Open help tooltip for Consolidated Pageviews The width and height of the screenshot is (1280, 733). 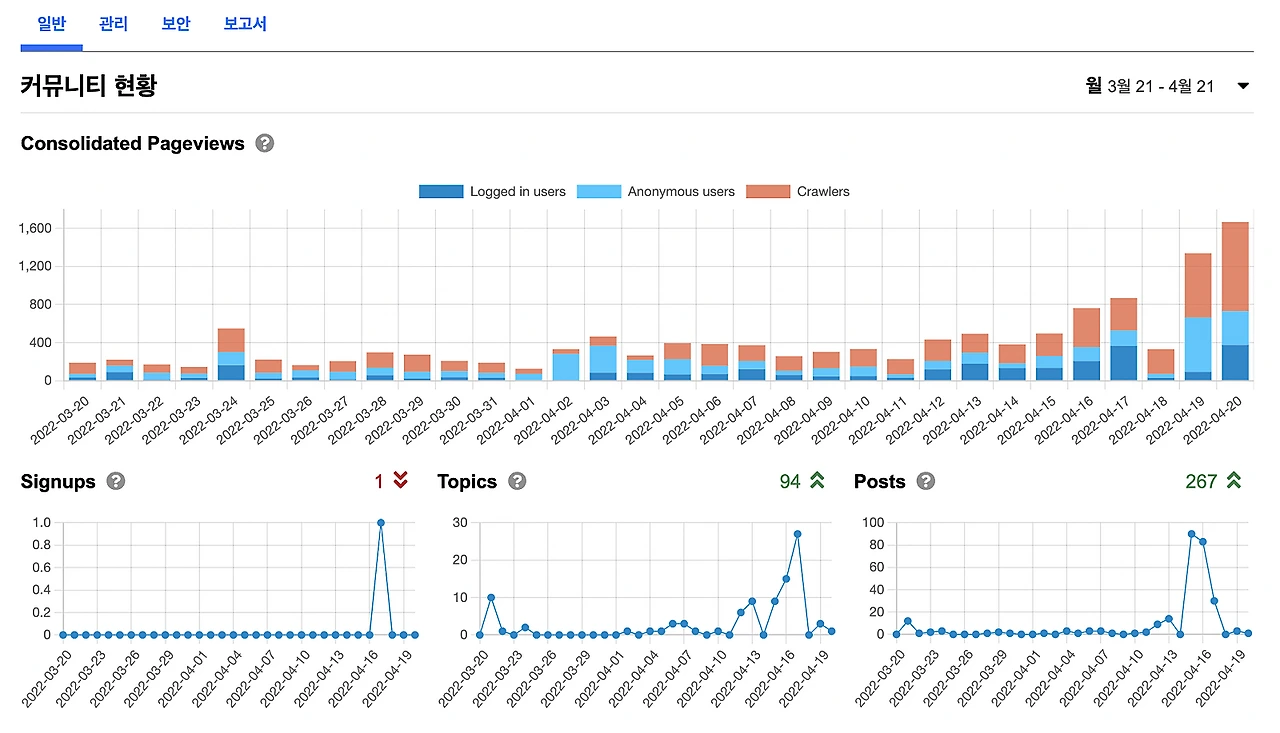coord(264,143)
